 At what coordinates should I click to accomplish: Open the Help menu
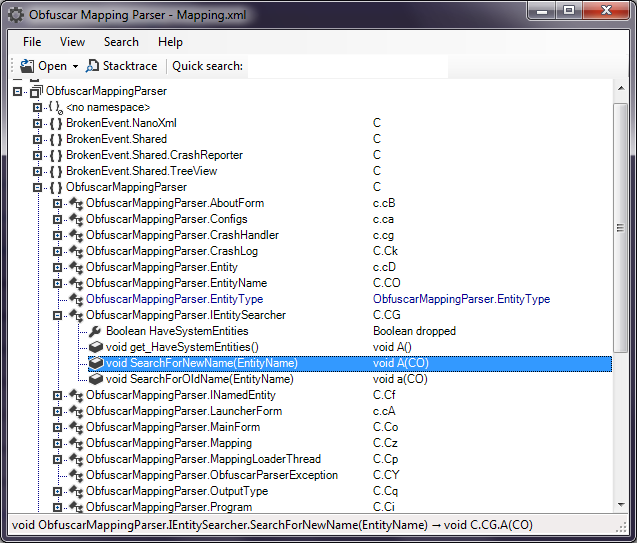click(x=170, y=42)
